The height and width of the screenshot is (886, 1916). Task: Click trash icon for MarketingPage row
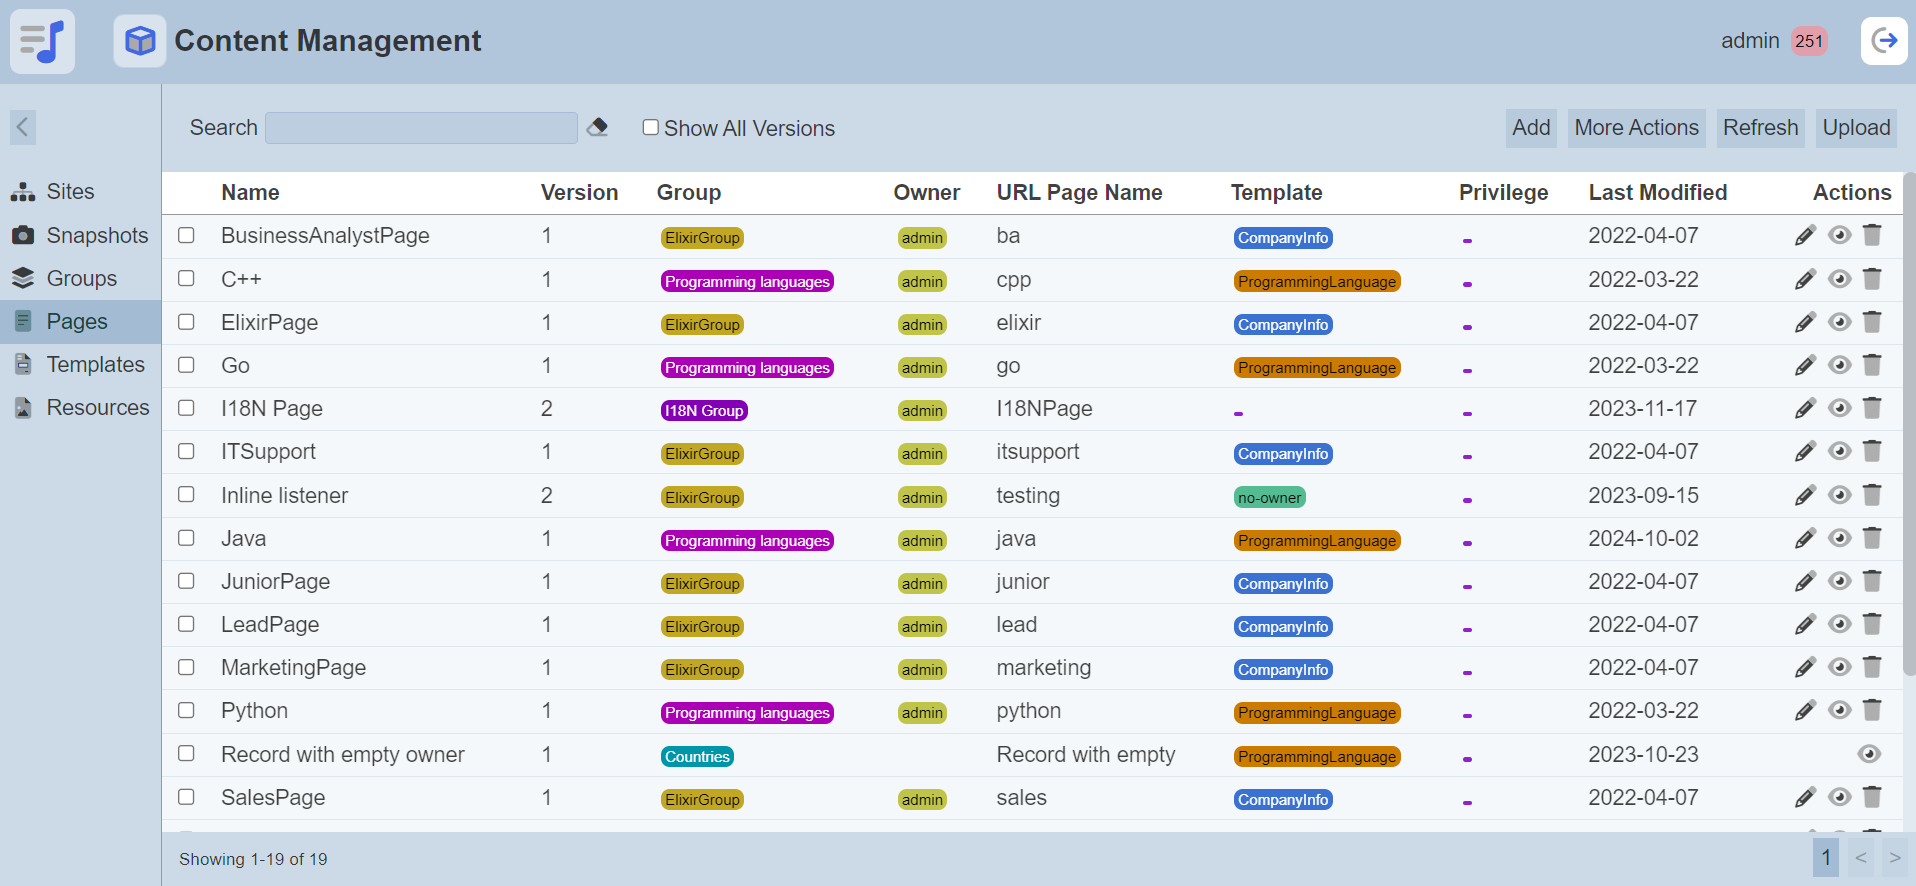pos(1872,667)
